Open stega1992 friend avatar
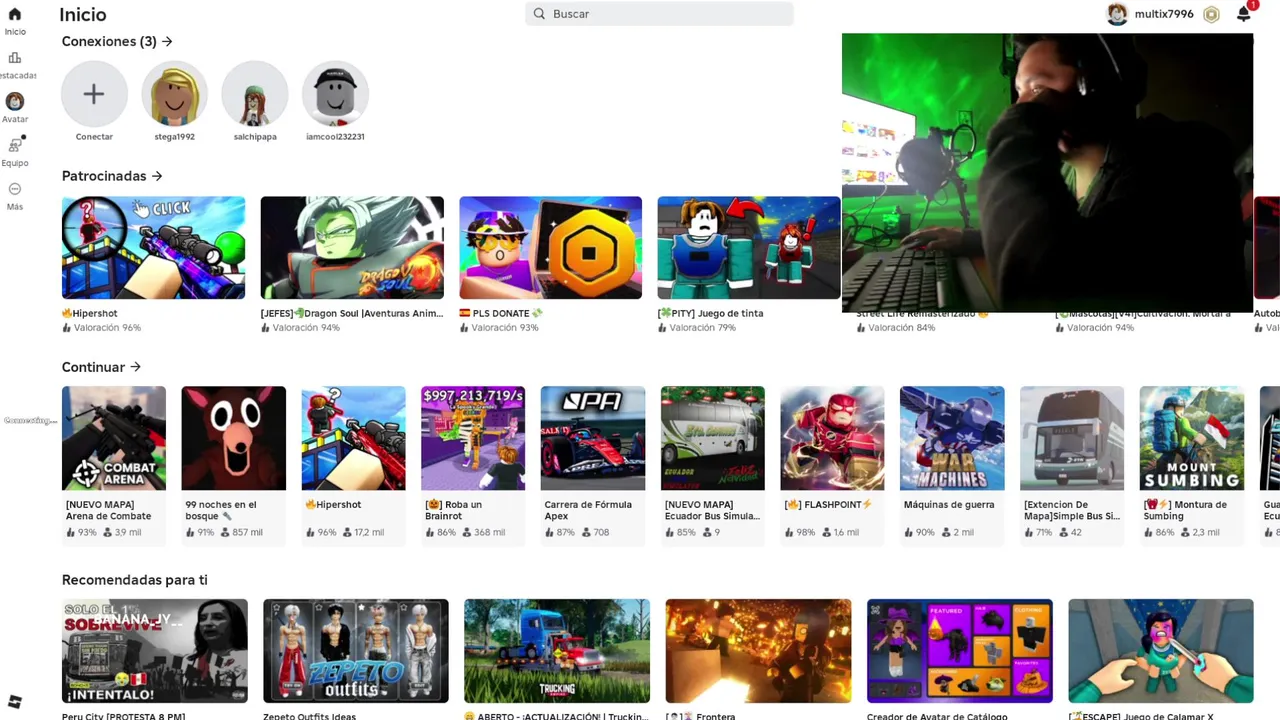This screenshot has height=720, width=1280. [174, 94]
